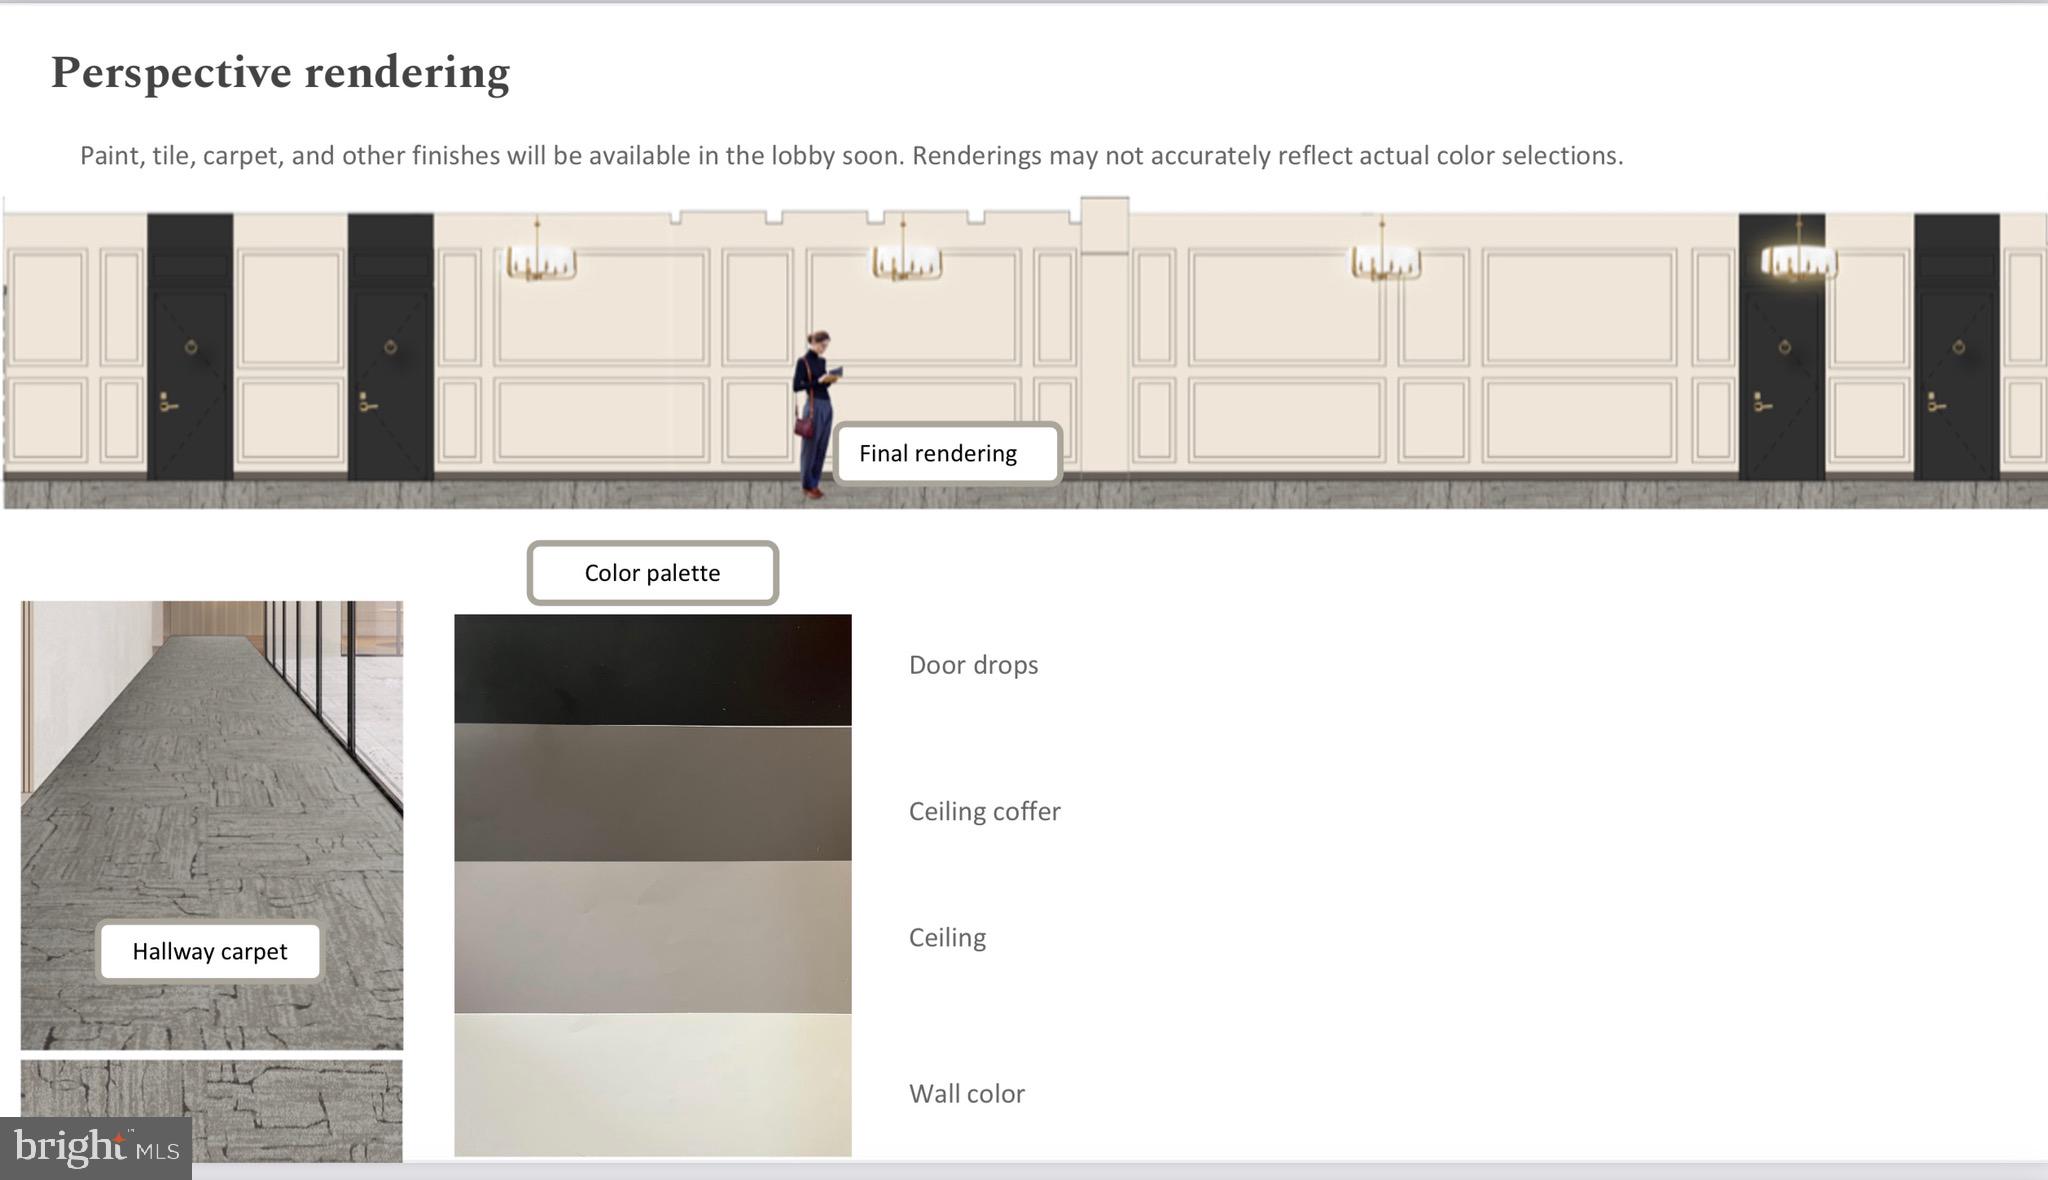The height and width of the screenshot is (1180, 2048).
Task: Click the finishes disclaimer sentence
Action: (851, 156)
